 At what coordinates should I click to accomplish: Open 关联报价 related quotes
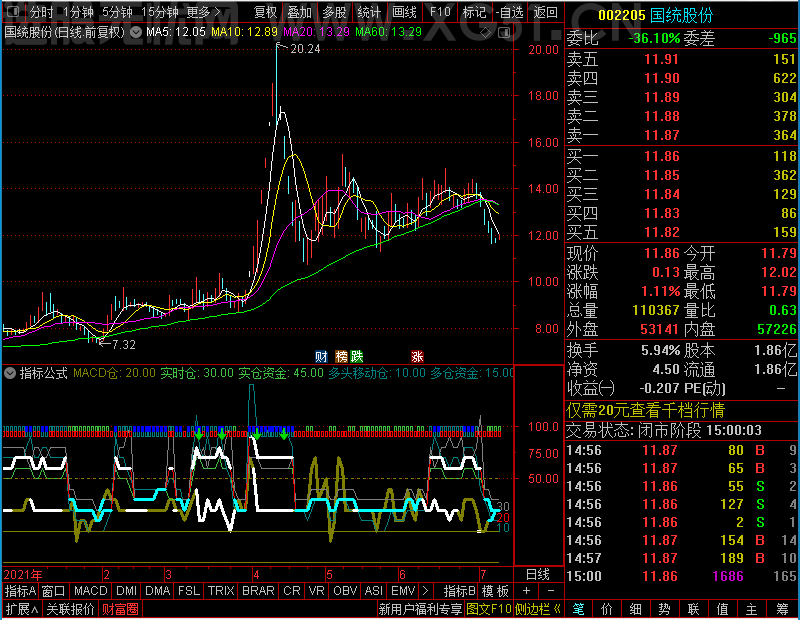click(70, 609)
